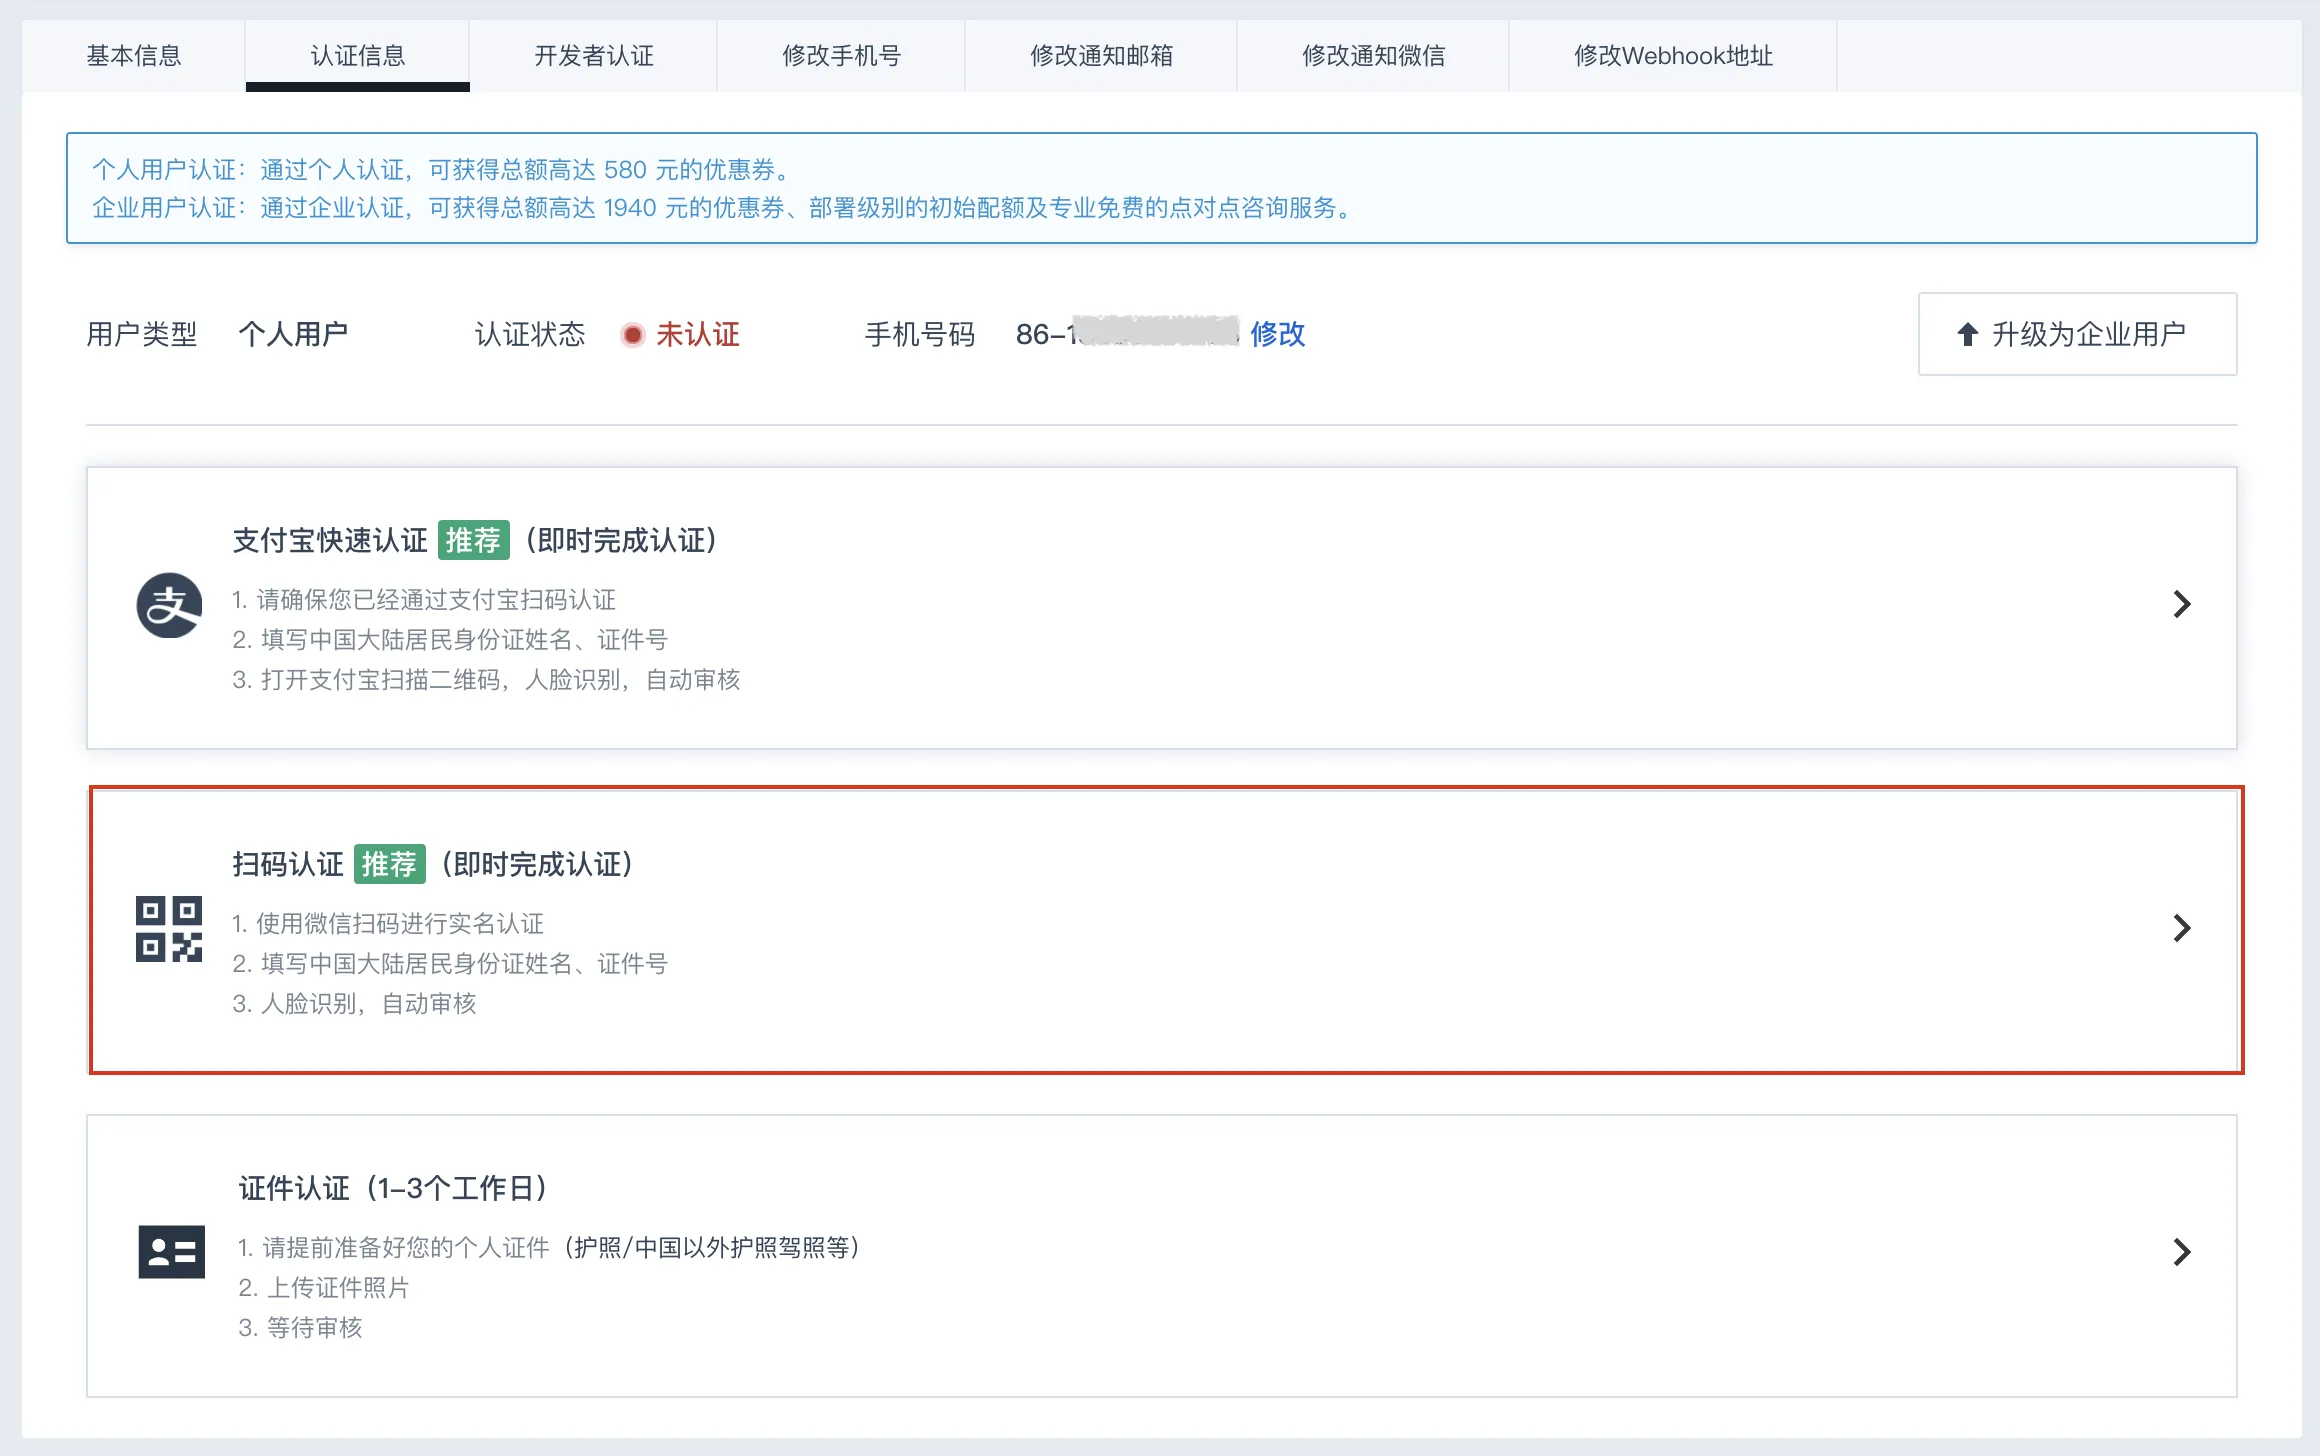
Task: Expand 扫码认证 with right chevron
Action: point(2182,928)
